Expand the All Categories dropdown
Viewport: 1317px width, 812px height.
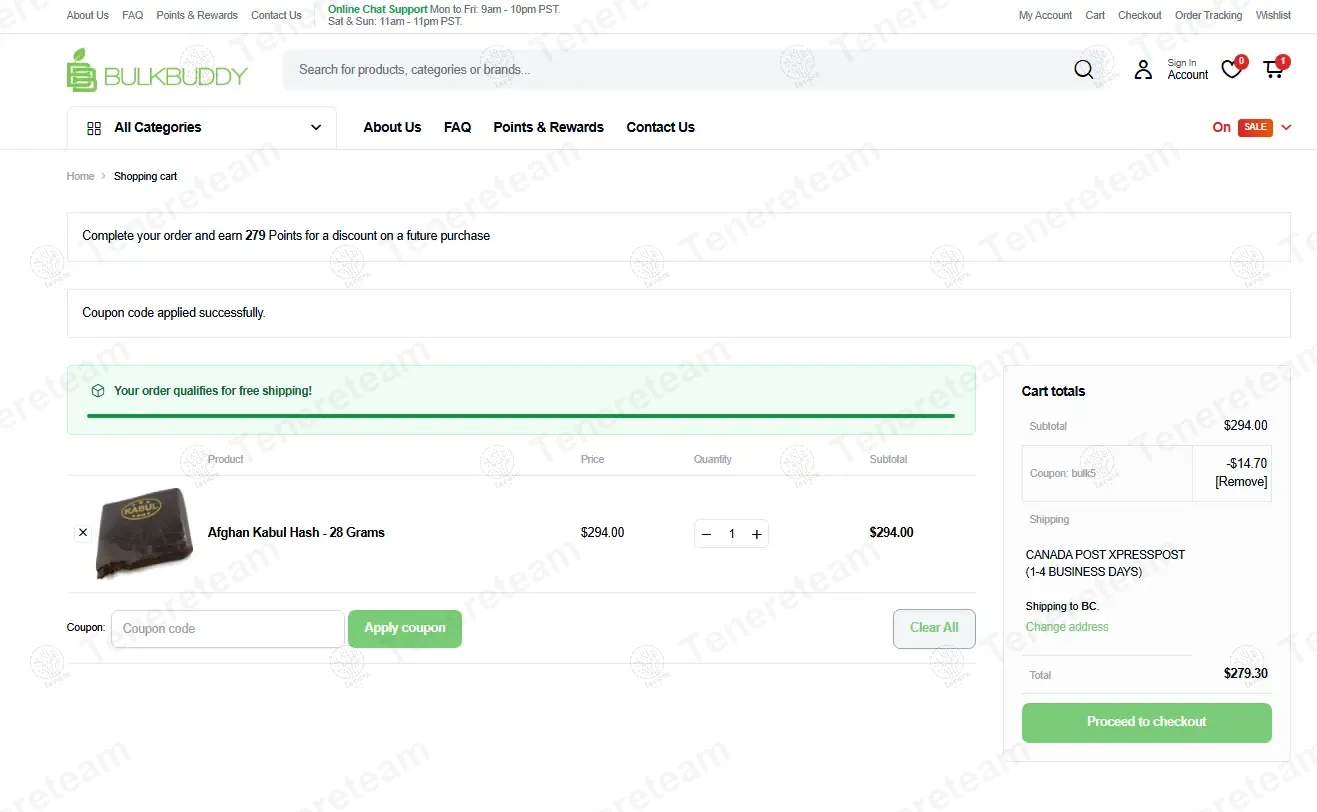[202, 128]
